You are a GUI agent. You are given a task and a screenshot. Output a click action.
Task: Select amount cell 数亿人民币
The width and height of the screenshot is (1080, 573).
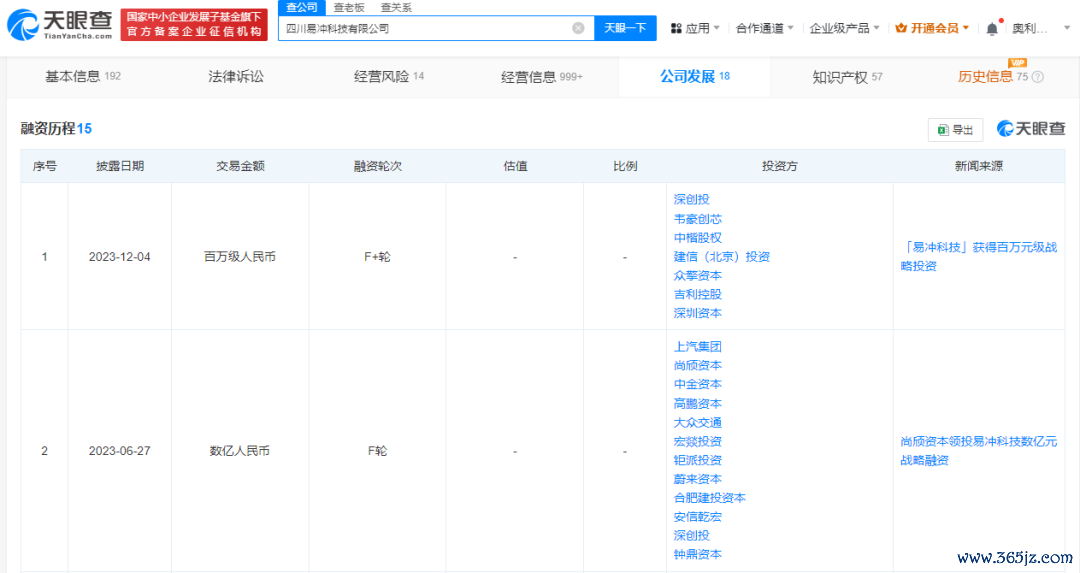(240, 451)
